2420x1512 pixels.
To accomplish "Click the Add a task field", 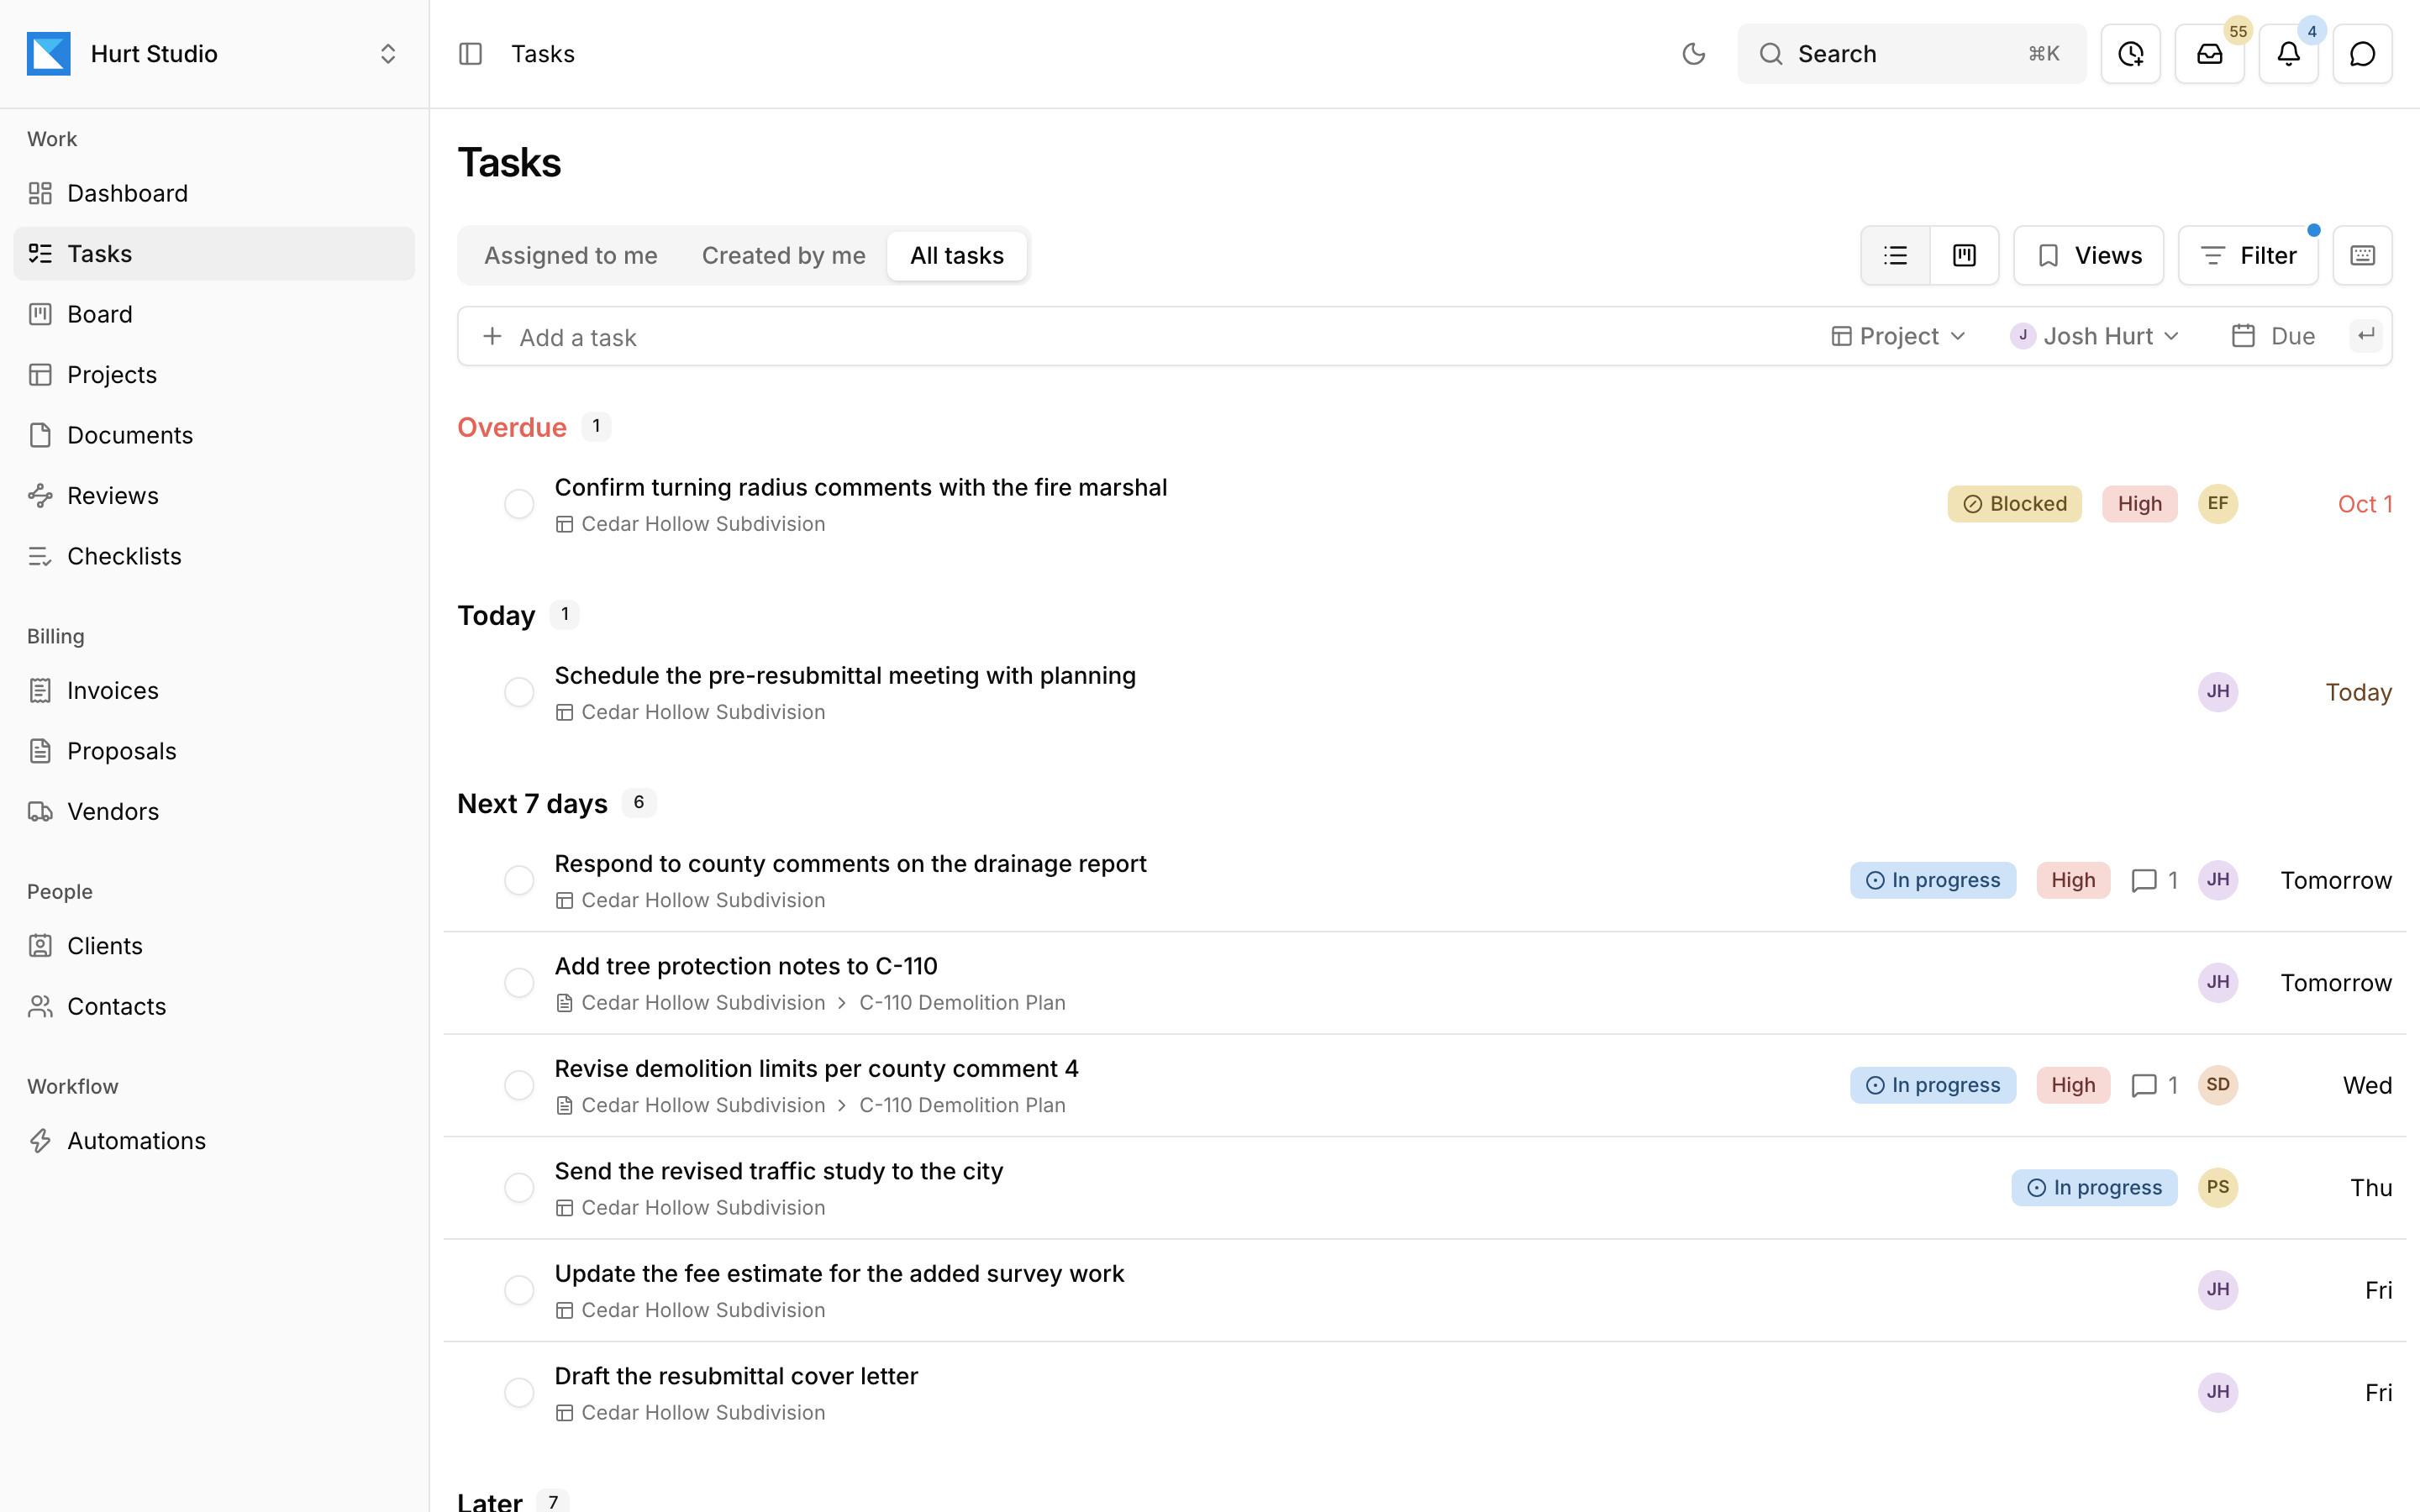I will click(x=1140, y=337).
